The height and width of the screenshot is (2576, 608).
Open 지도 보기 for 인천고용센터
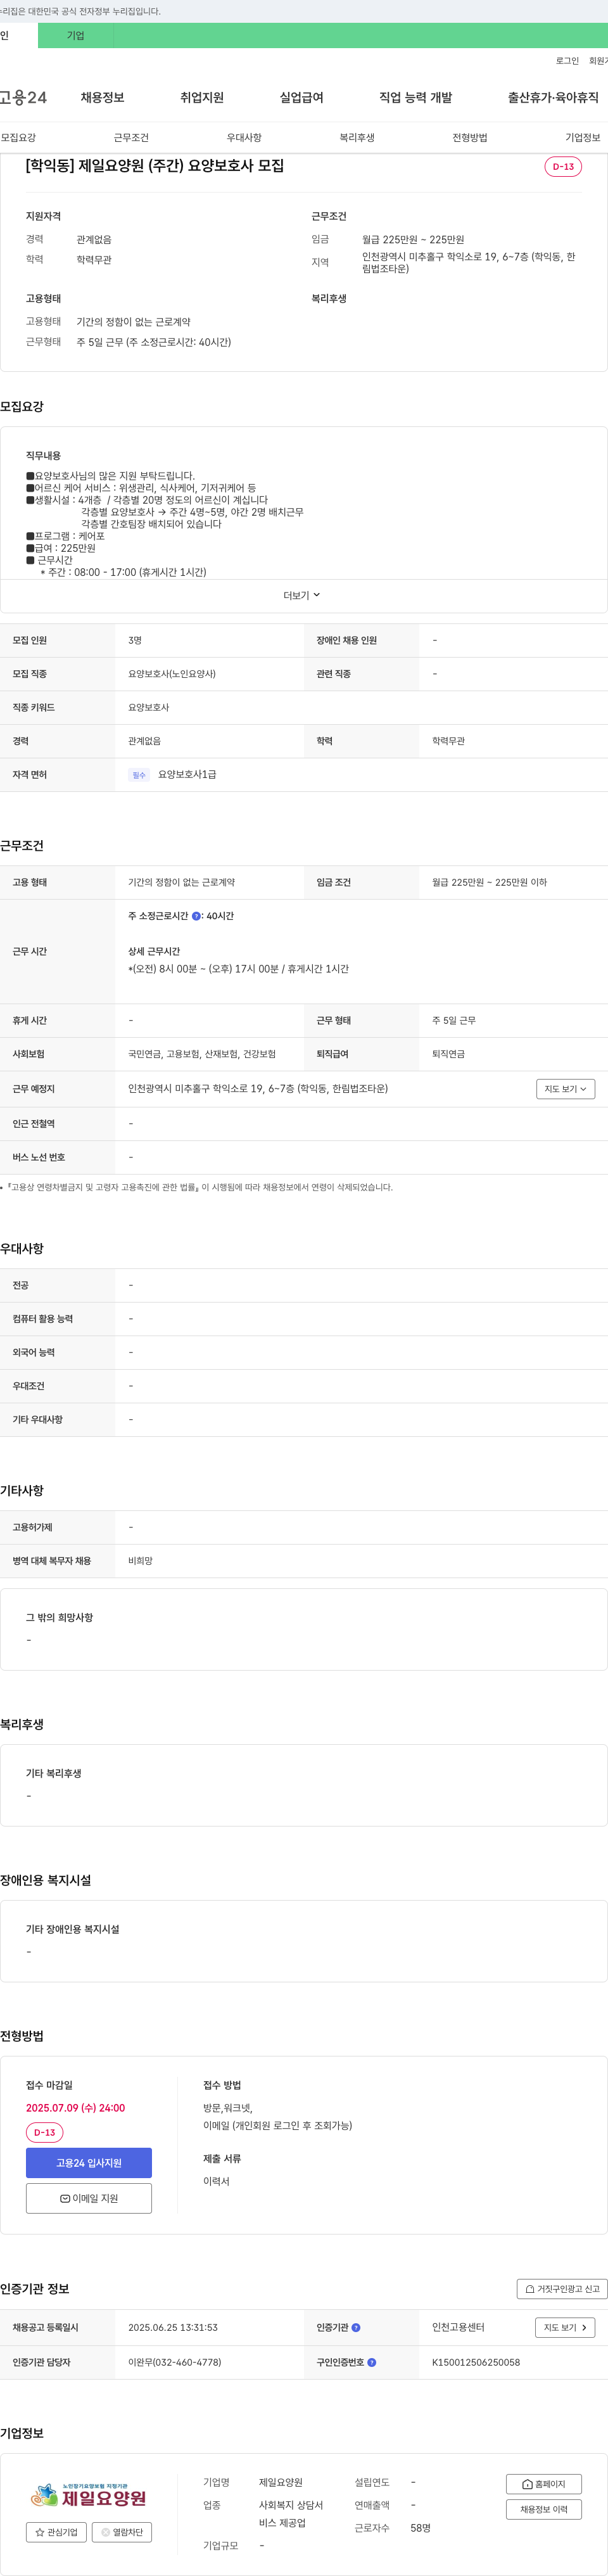point(565,2328)
